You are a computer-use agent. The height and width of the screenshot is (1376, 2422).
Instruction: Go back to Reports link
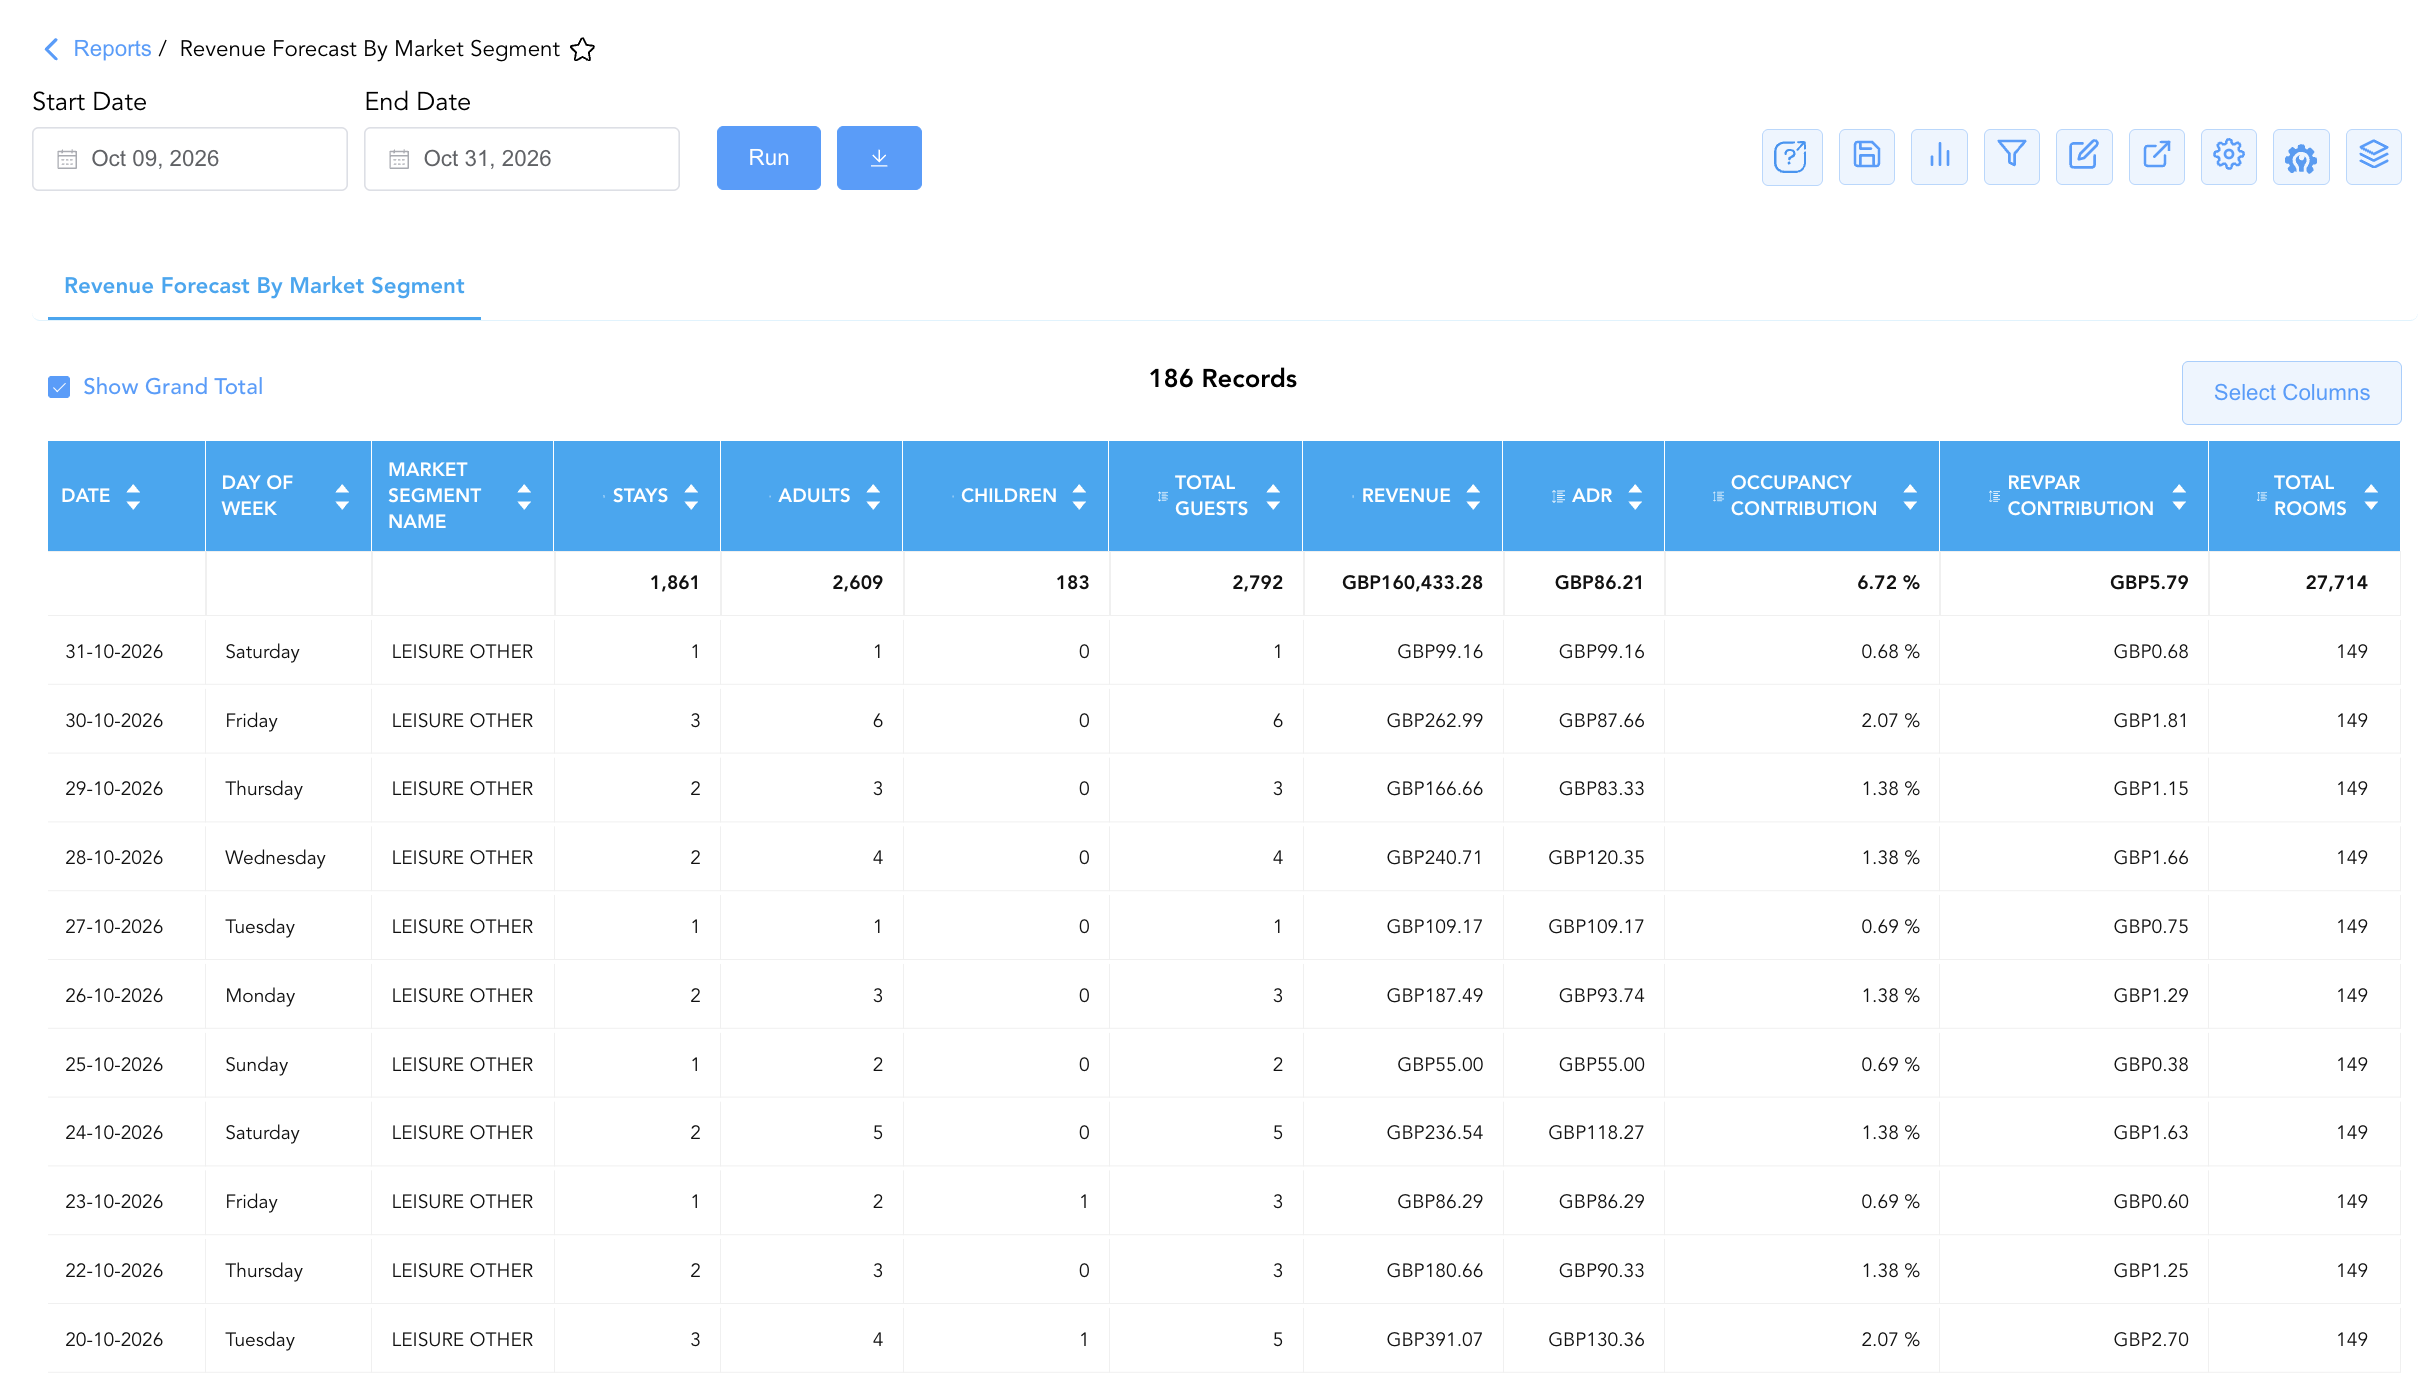[x=112, y=49]
